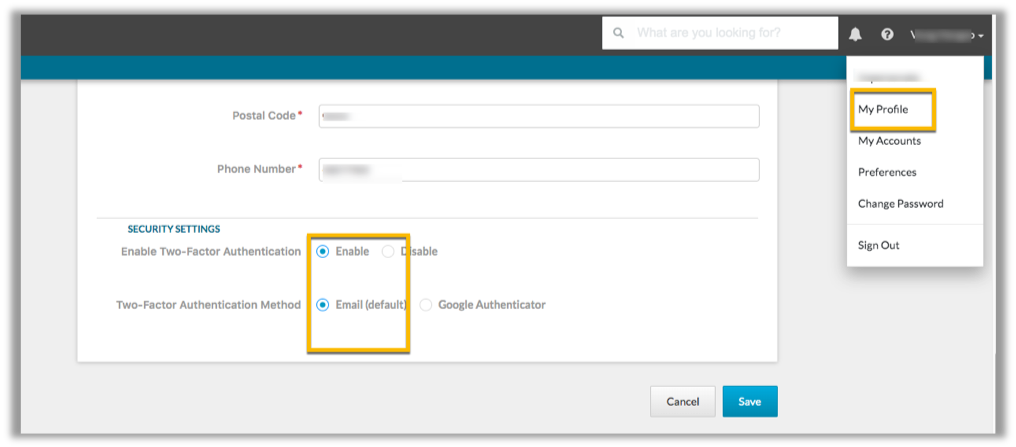Click the blurred first item in user menu

pos(889,77)
